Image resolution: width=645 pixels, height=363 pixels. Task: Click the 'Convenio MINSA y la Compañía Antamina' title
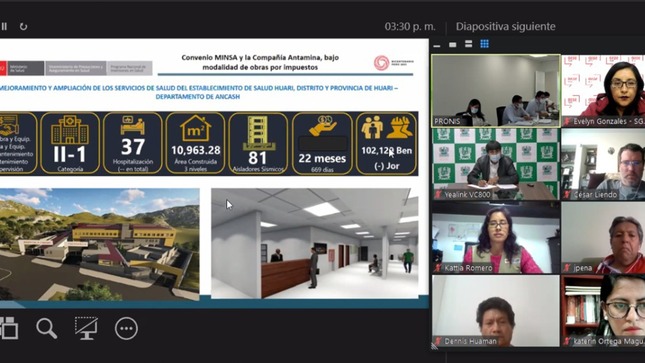pos(260,62)
